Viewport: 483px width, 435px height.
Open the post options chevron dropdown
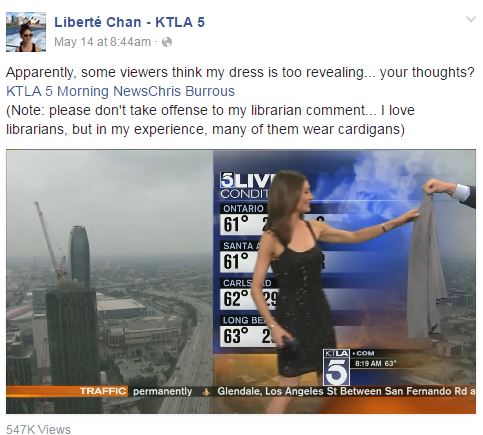coord(470,19)
